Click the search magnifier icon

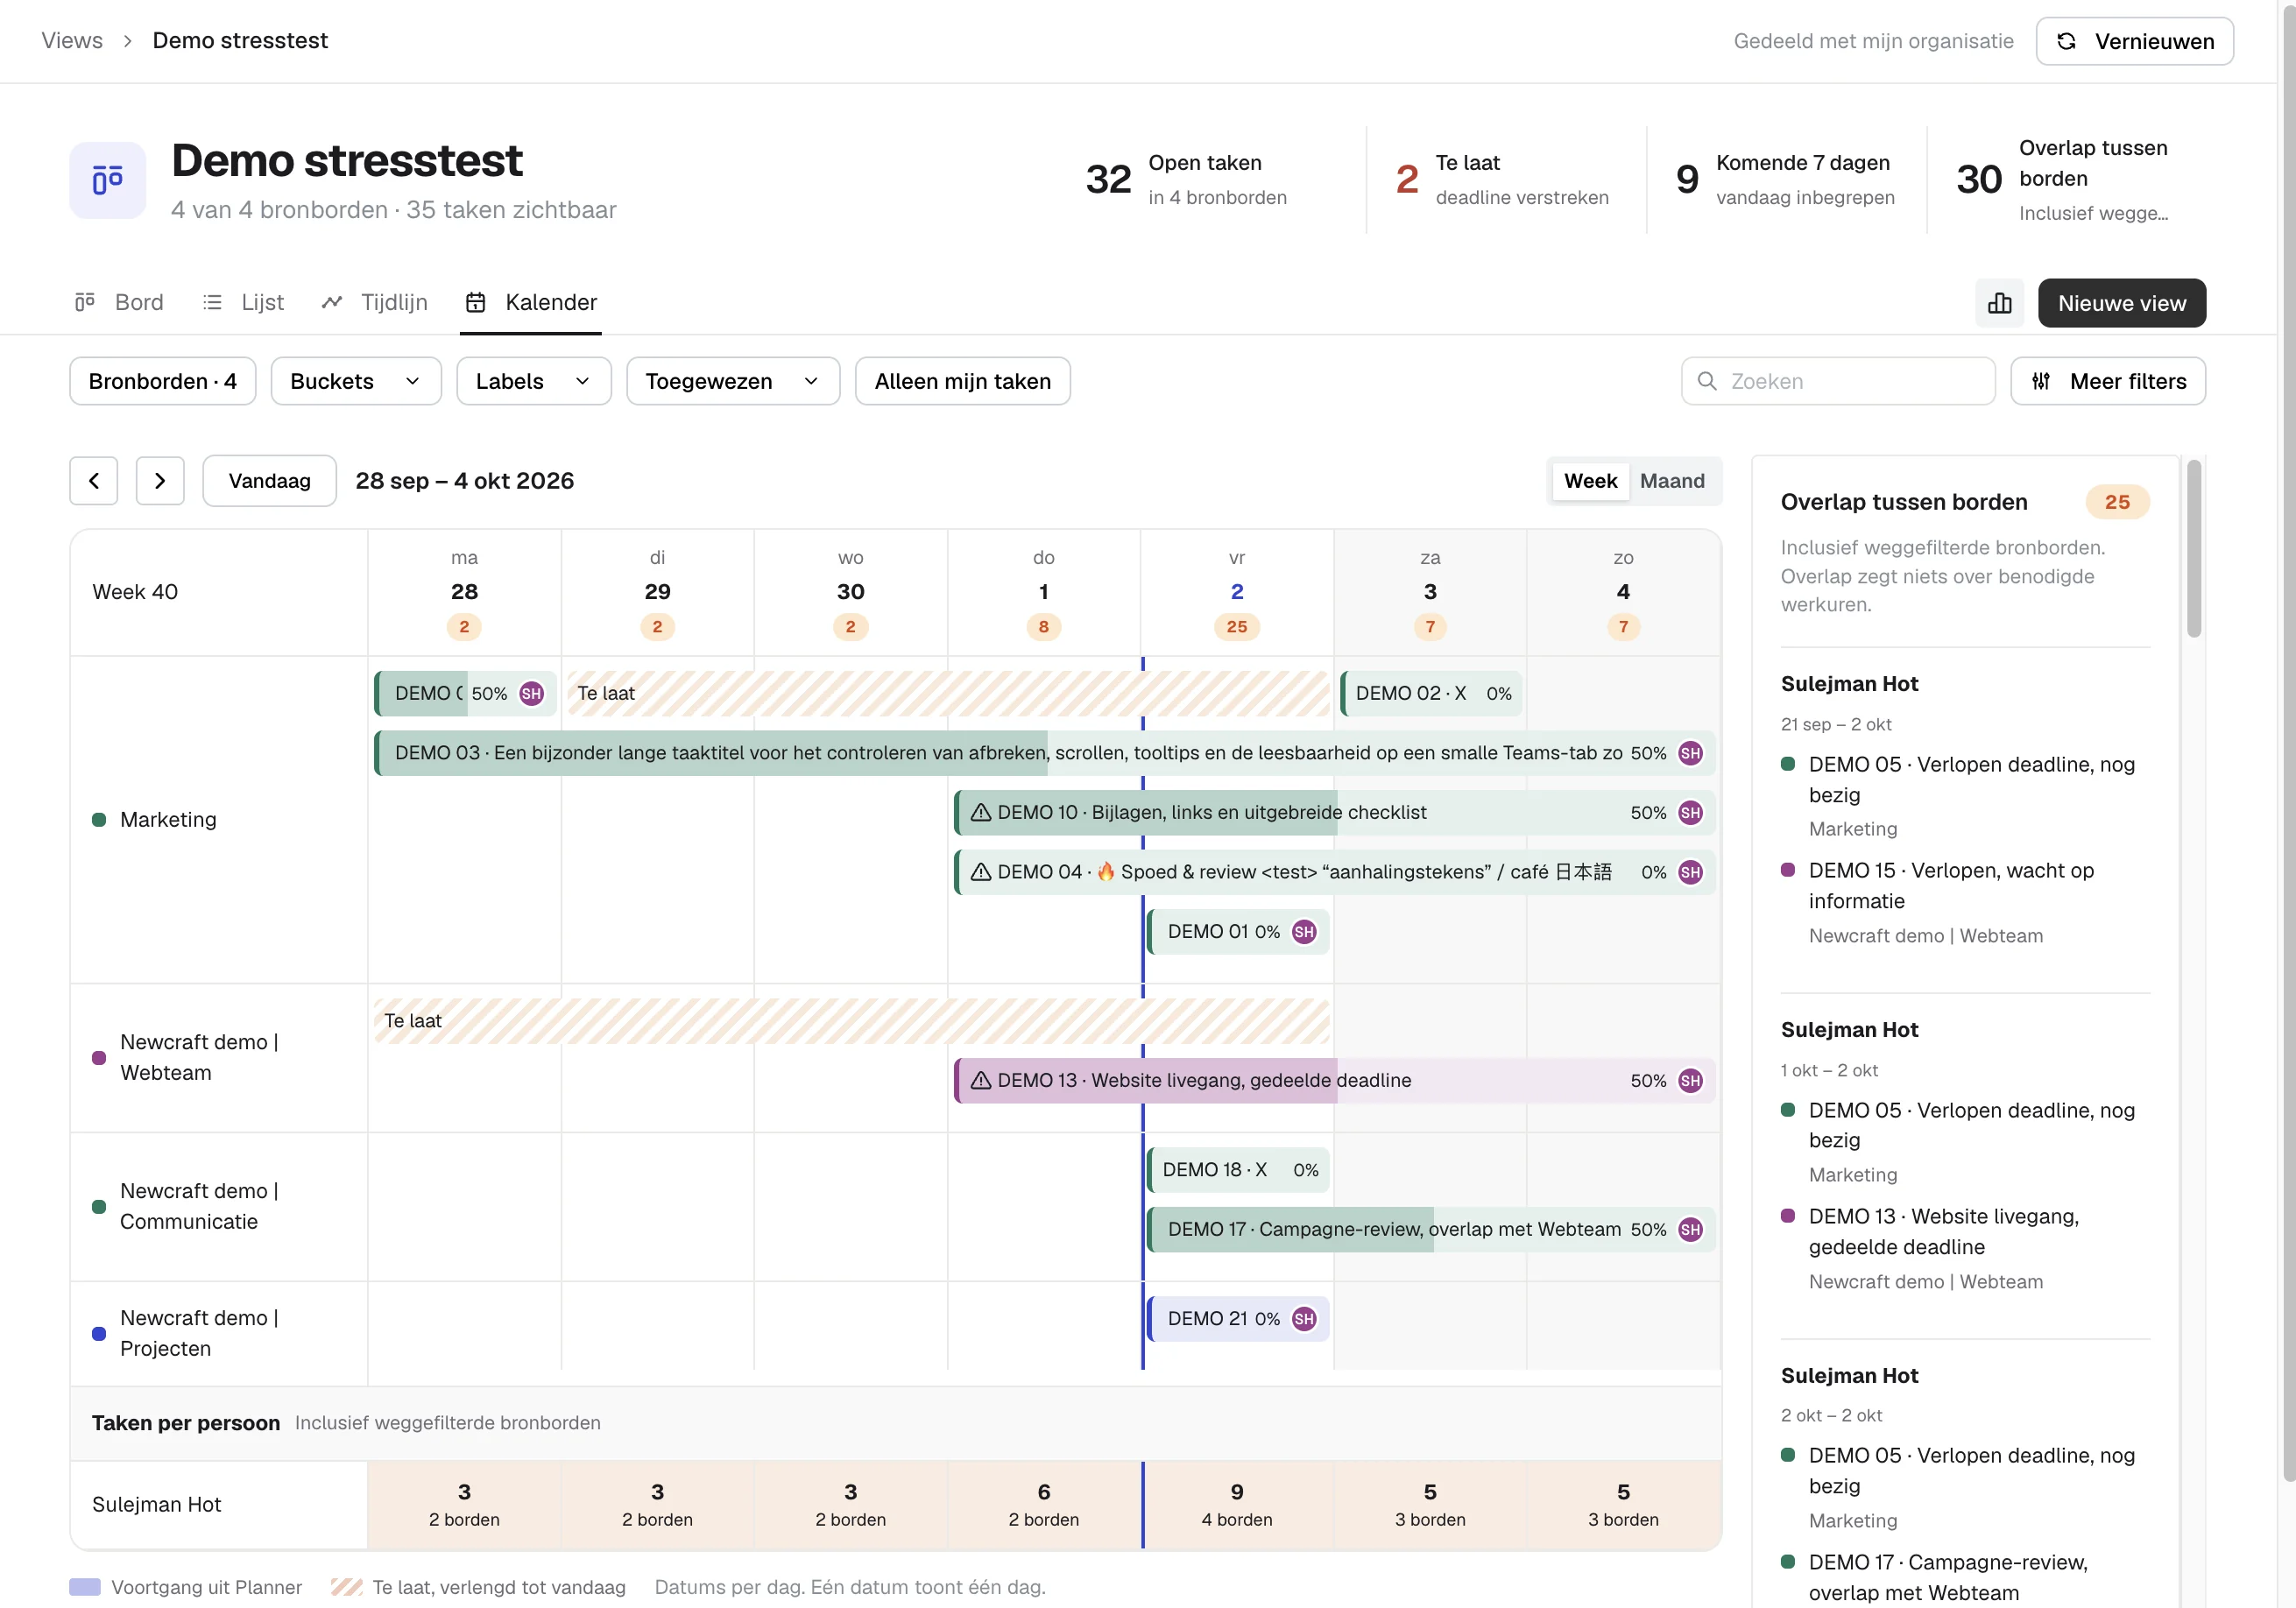point(1708,381)
